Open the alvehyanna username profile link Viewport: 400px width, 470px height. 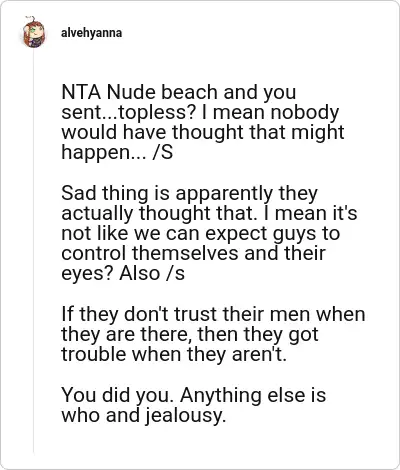[x=91, y=33]
